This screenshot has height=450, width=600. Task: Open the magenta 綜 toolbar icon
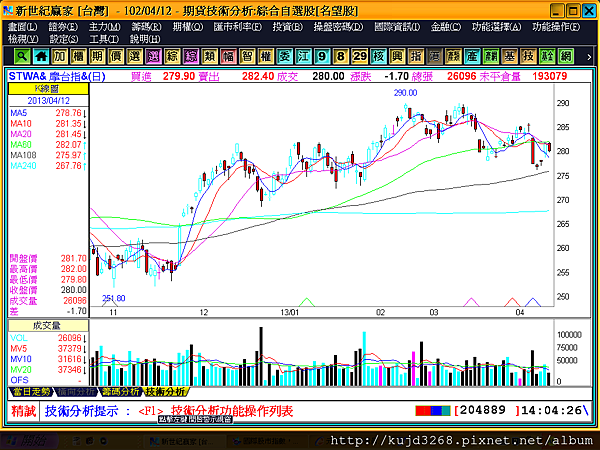click(191, 57)
